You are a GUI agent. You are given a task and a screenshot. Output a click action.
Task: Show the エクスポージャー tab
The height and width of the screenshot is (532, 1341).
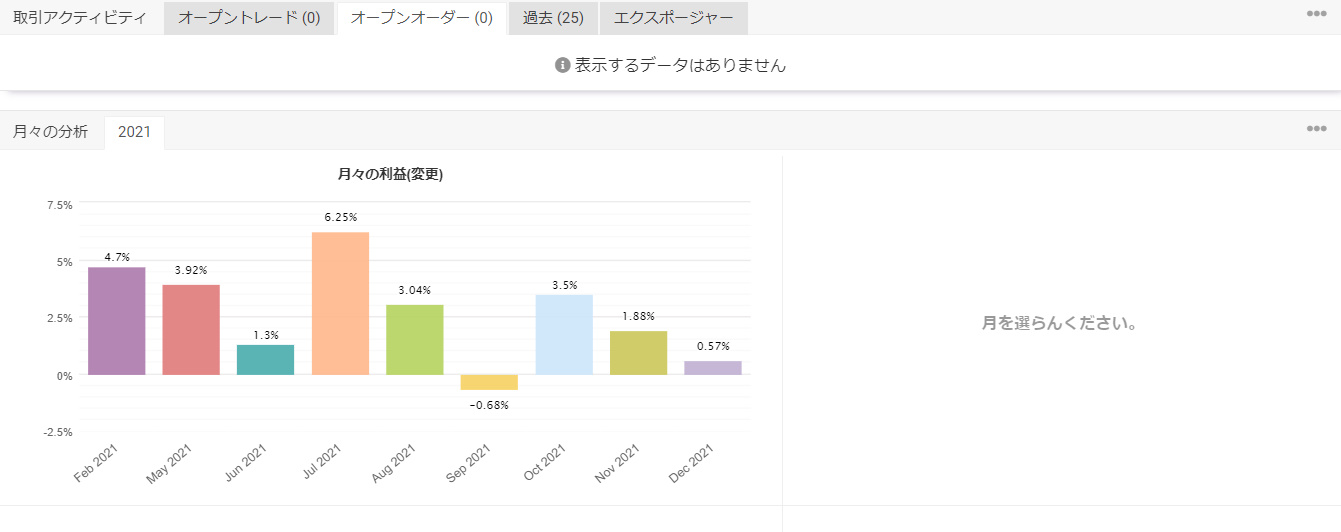(x=673, y=18)
